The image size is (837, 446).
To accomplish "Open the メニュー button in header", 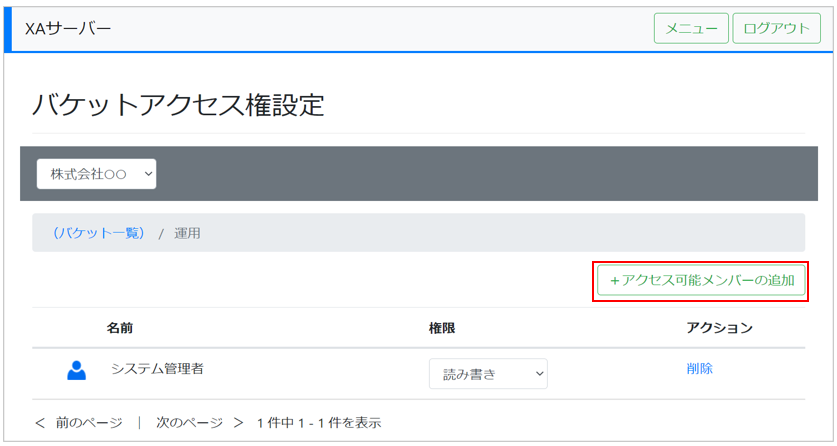I will 691,29.
